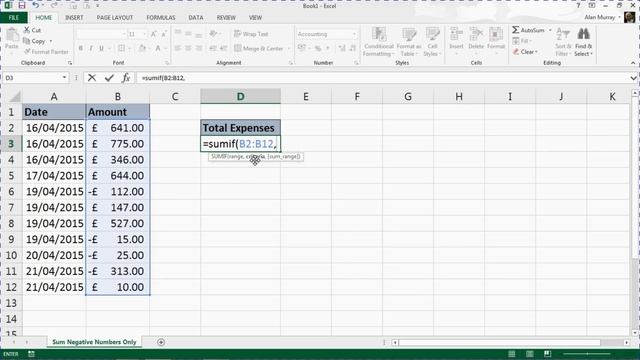Open Find & Select binoculars
Viewport: 640px width, 360px height.
(584, 42)
